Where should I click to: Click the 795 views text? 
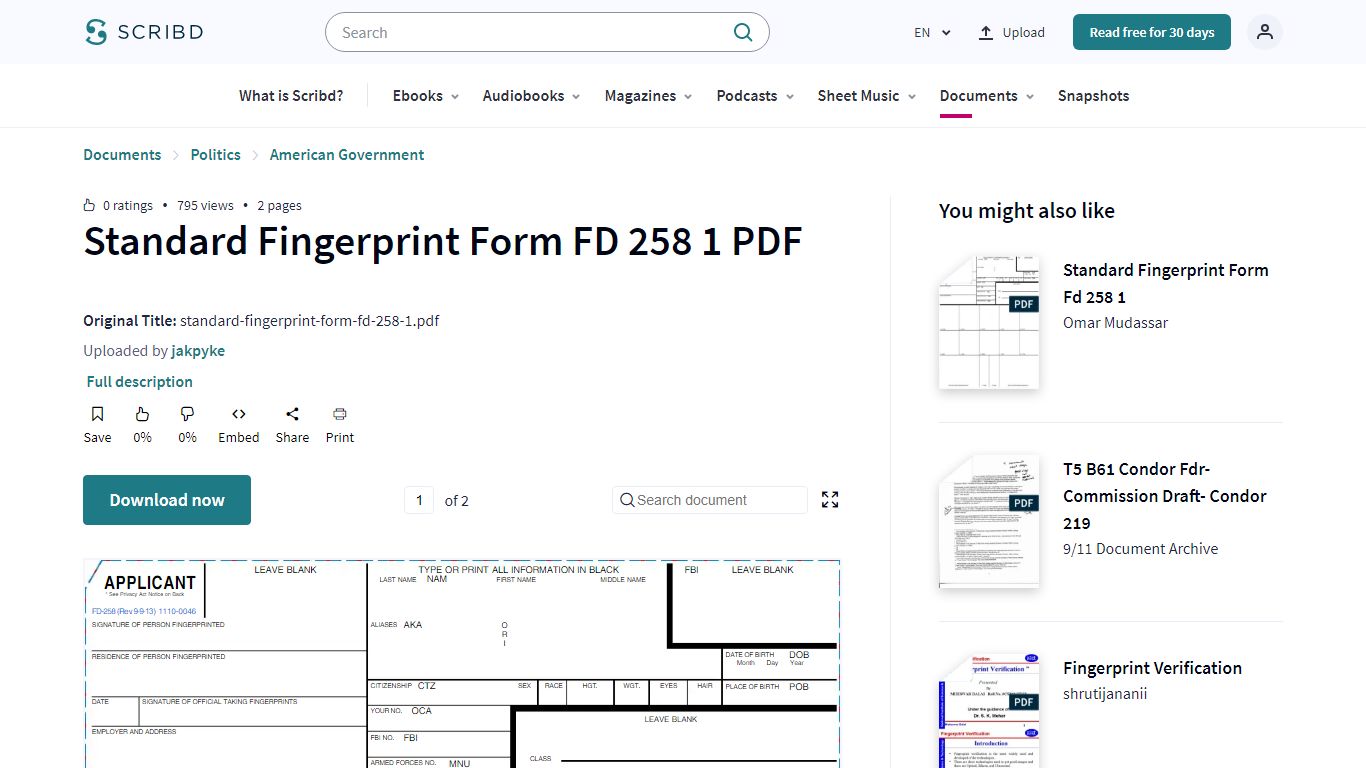[205, 205]
